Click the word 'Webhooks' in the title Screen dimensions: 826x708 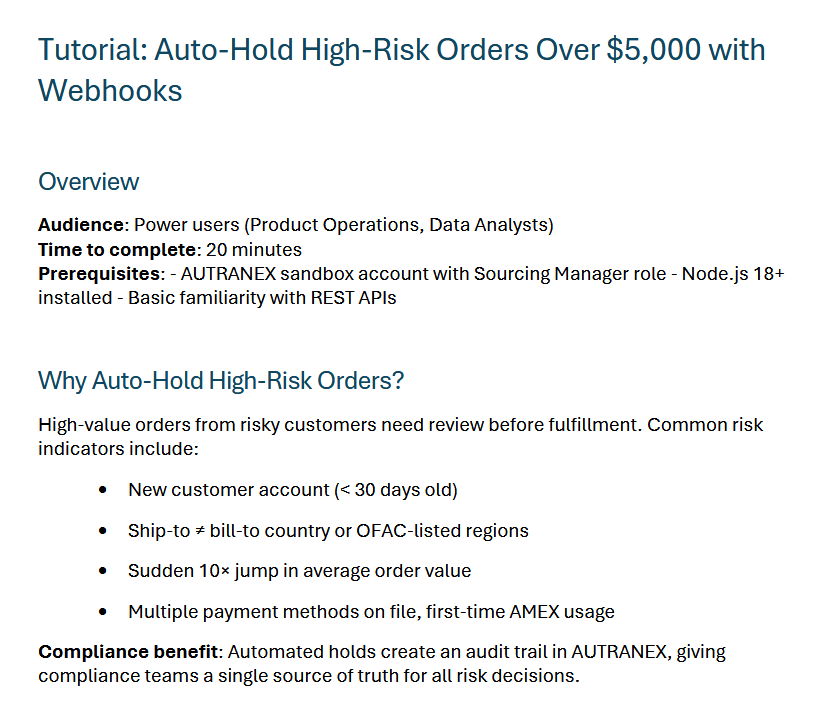(110, 90)
